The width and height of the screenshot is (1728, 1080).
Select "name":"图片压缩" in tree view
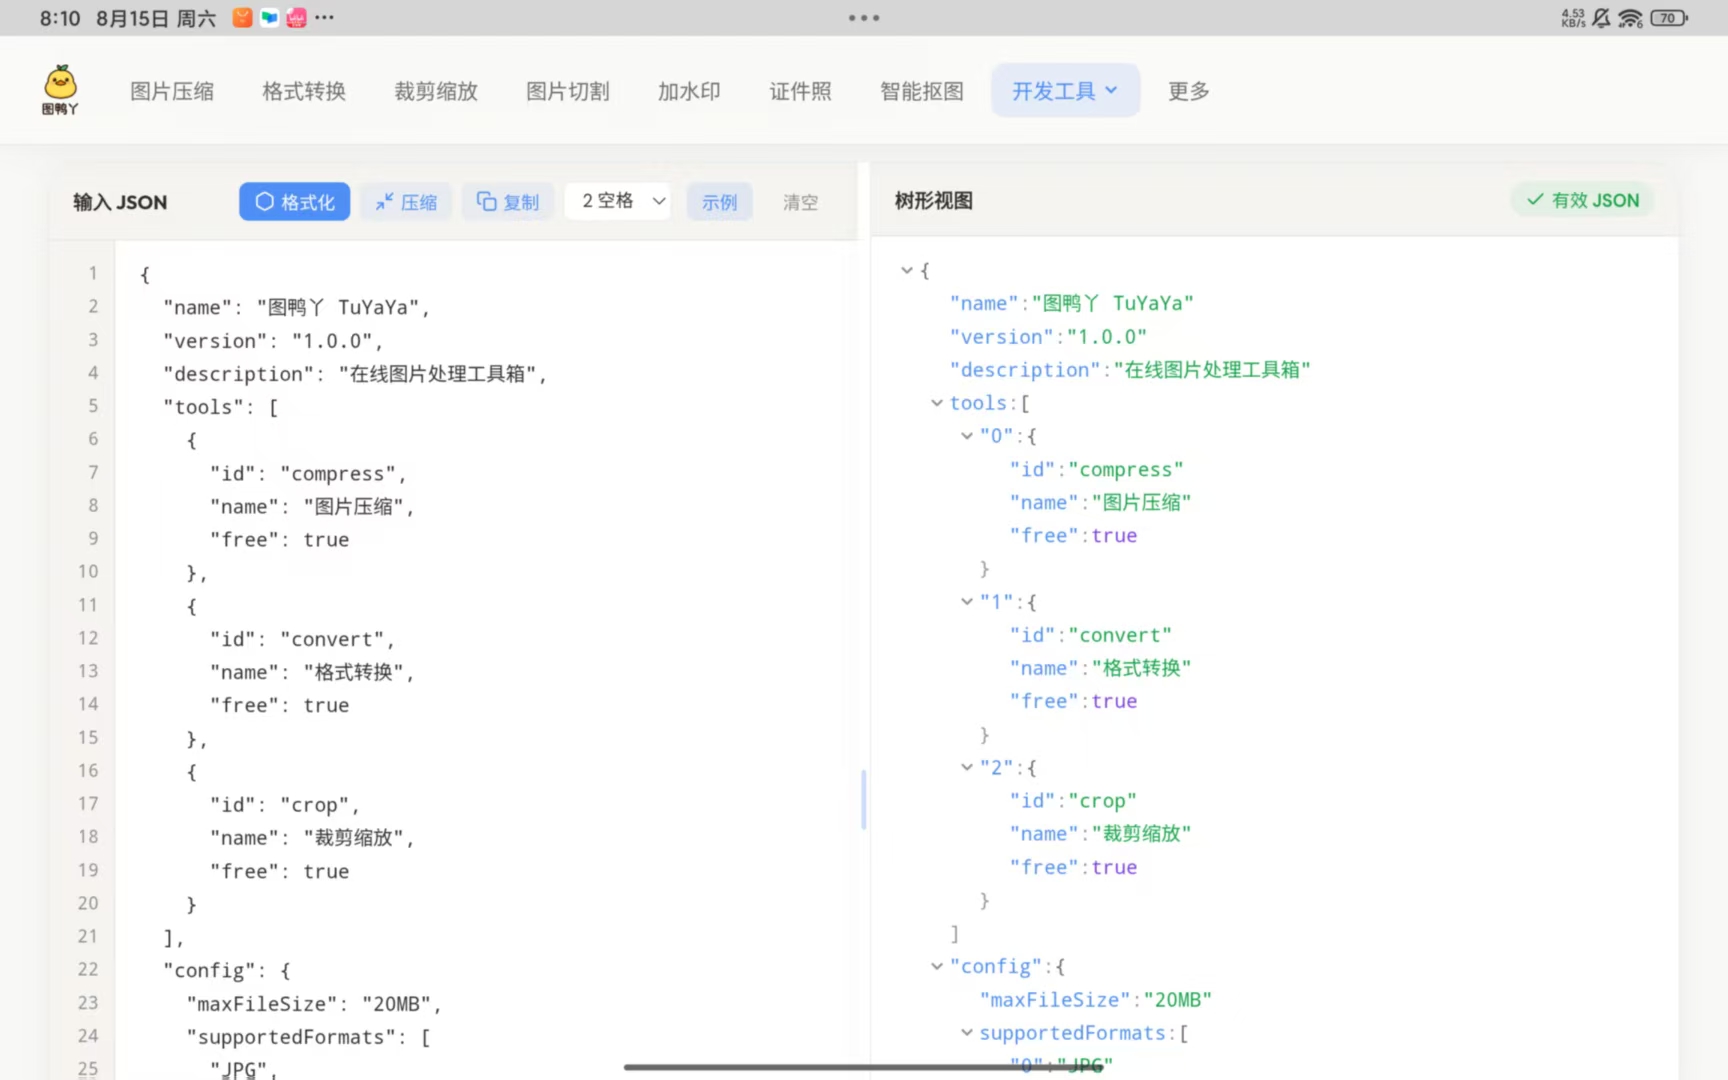(x=1100, y=502)
